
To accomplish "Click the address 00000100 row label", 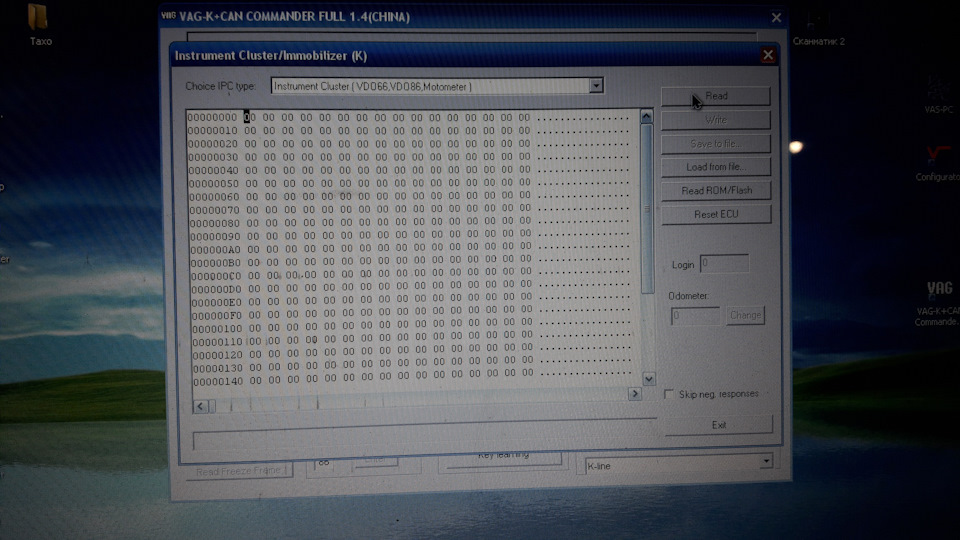I will coord(217,329).
